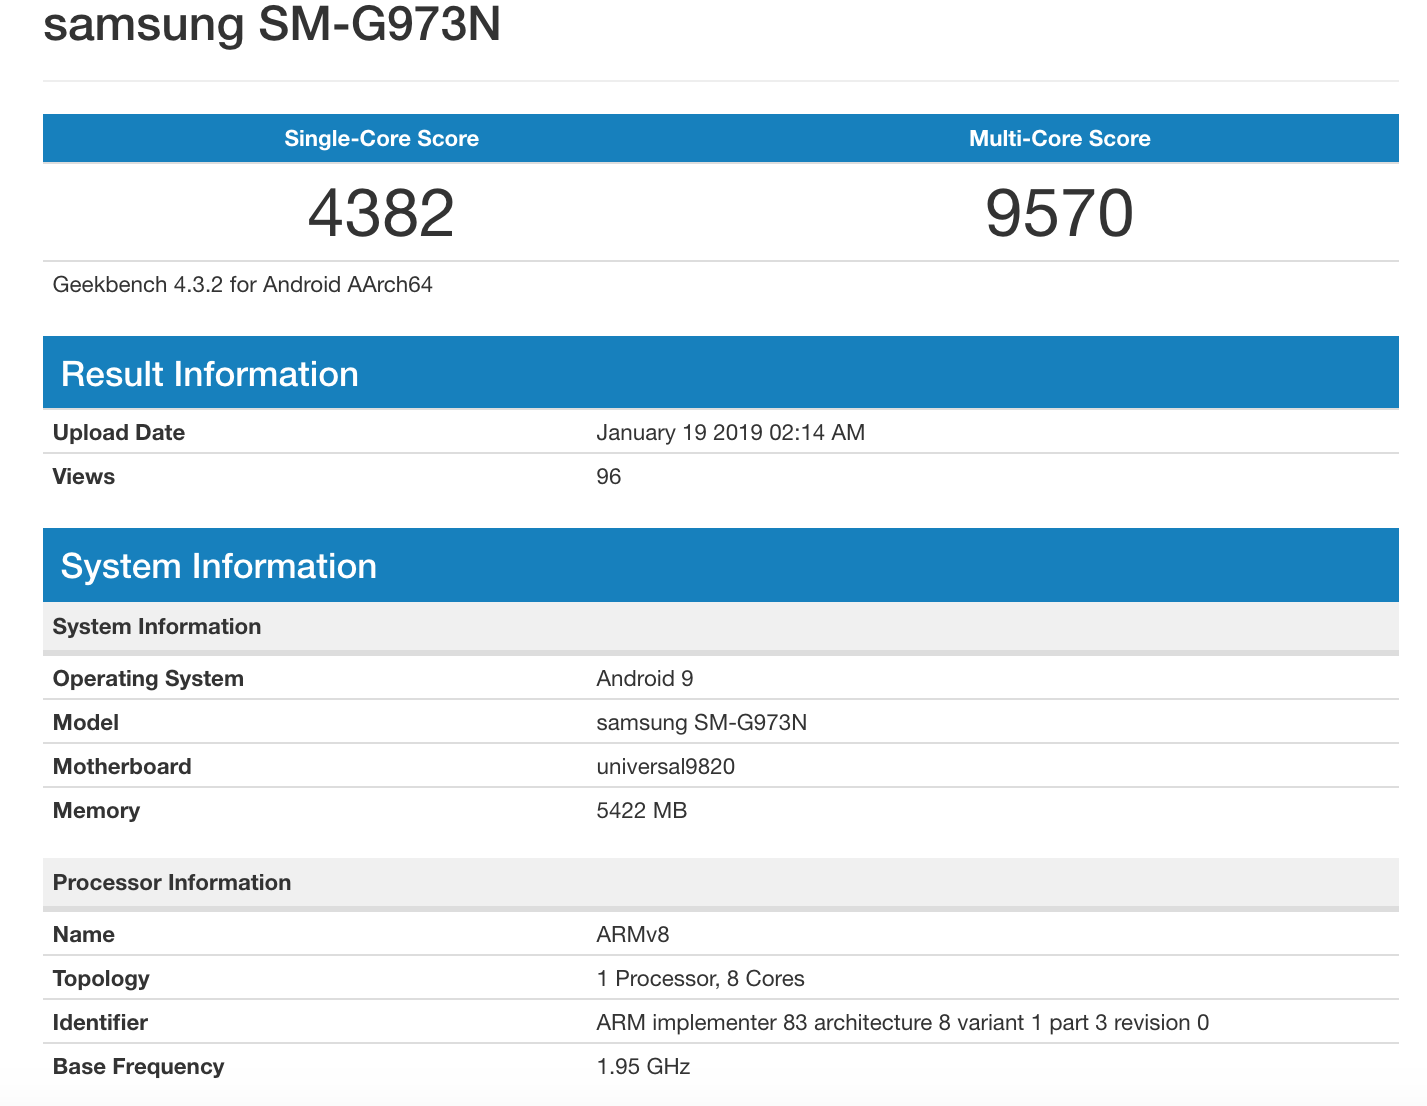This screenshot has width=1427, height=1106.
Task: Click the Geekbench 4.3.2 for Android version text
Action: tap(242, 285)
